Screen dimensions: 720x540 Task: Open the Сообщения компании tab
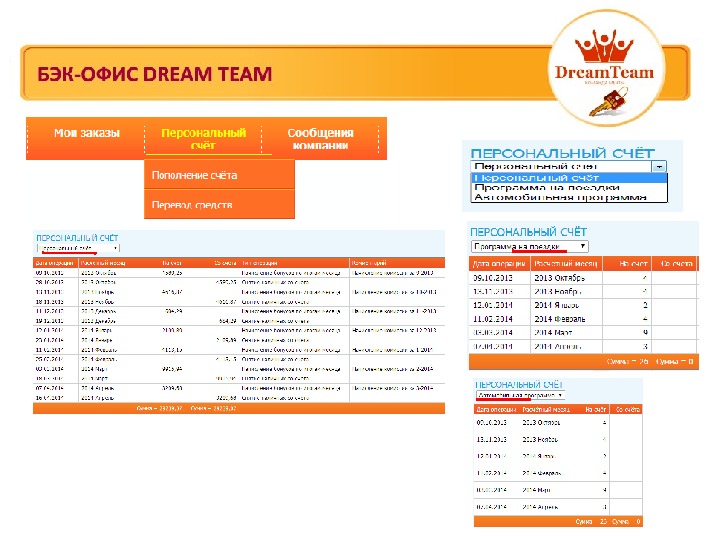point(320,139)
